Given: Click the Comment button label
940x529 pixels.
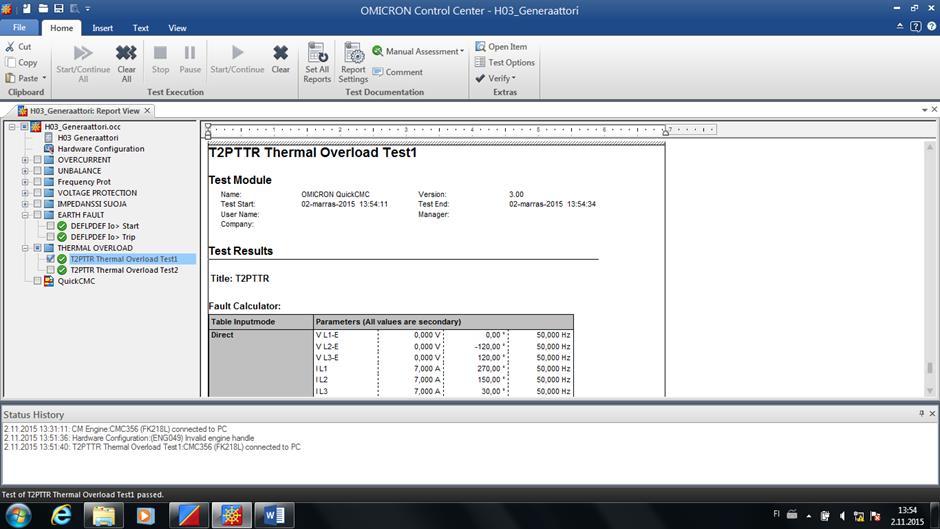Looking at the screenshot, I should [404, 72].
